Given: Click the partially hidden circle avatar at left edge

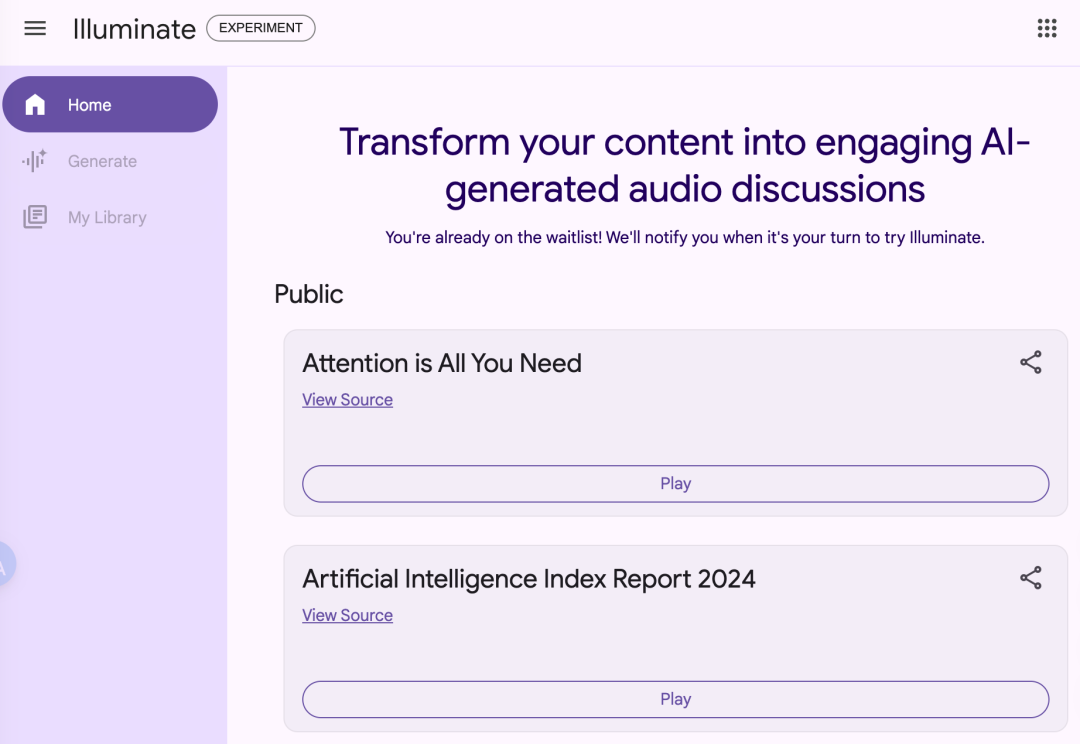Looking at the screenshot, I should tap(6, 564).
